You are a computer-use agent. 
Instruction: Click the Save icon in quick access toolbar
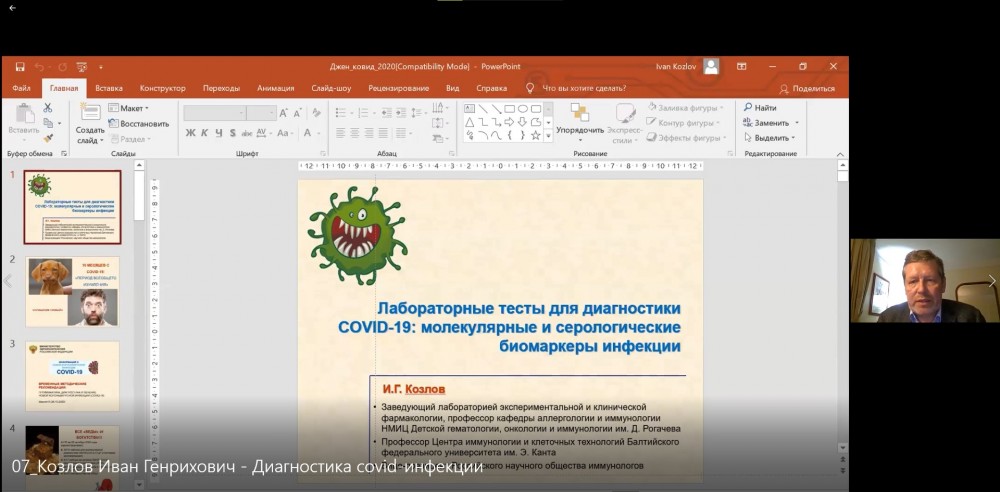pyautogui.click(x=20, y=66)
